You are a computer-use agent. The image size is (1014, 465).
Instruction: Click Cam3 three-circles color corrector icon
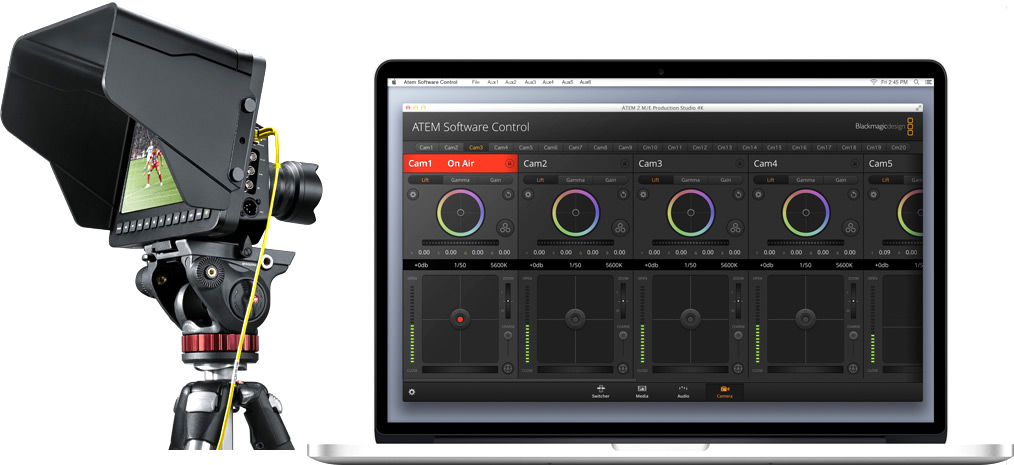(x=735, y=227)
